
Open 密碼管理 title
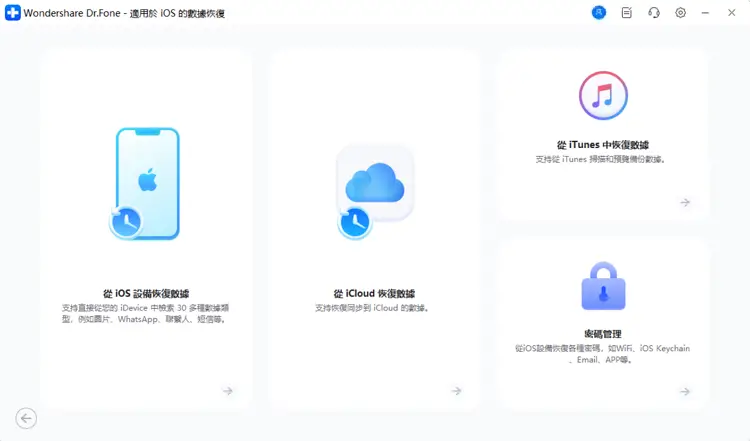[x=603, y=334]
